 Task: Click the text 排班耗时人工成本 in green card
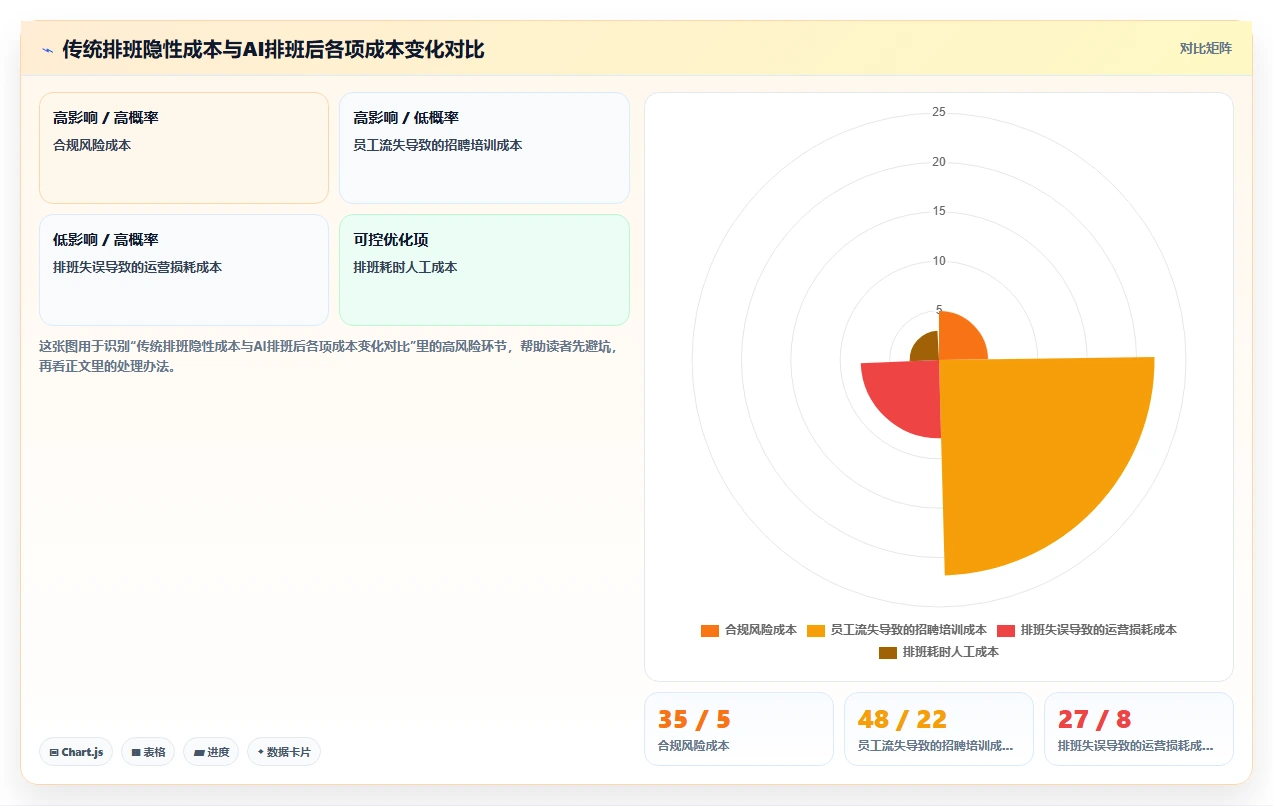click(405, 267)
